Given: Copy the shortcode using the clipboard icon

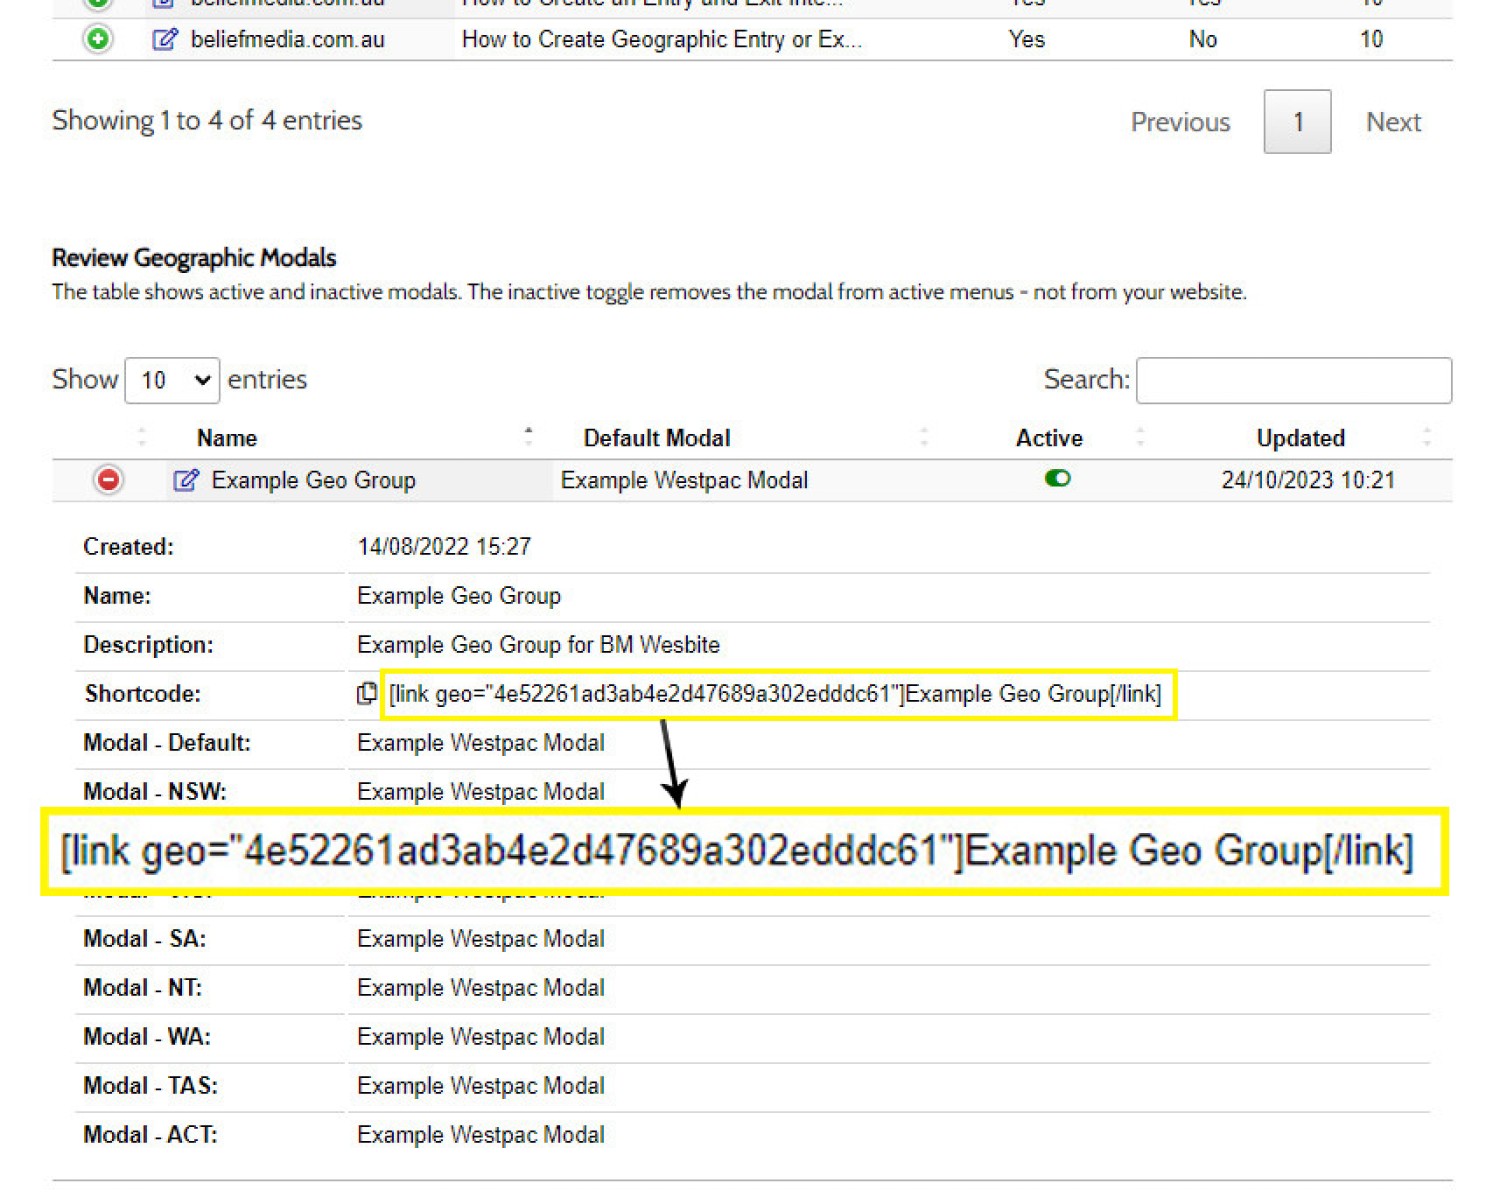Looking at the screenshot, I should click(367, 693).
